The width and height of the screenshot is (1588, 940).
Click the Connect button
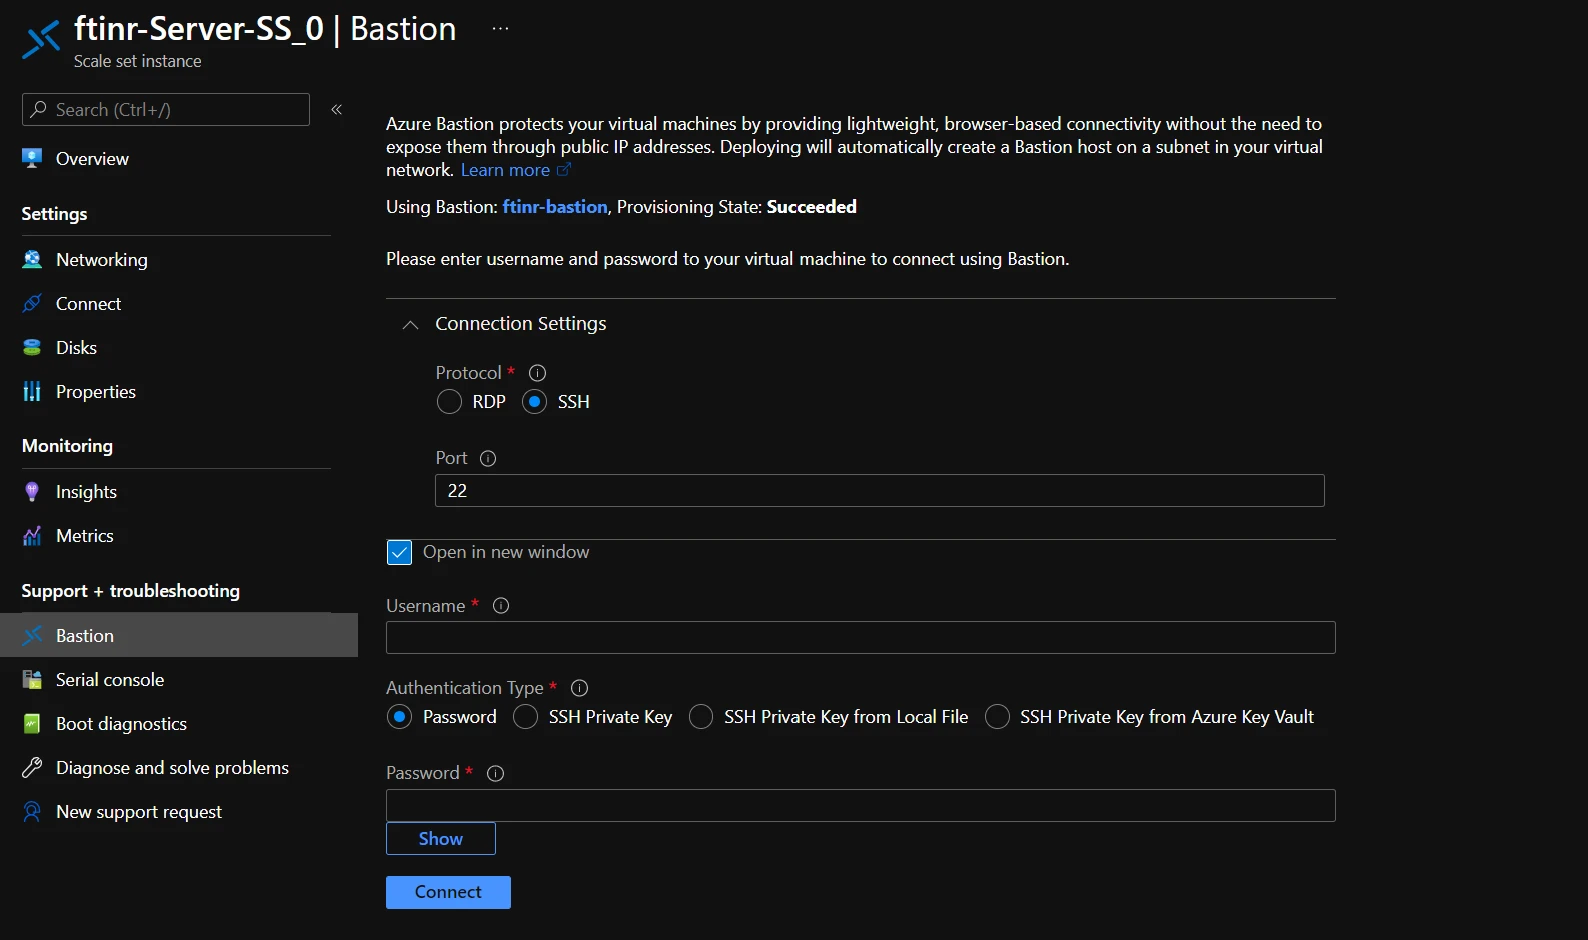(448, 892)
